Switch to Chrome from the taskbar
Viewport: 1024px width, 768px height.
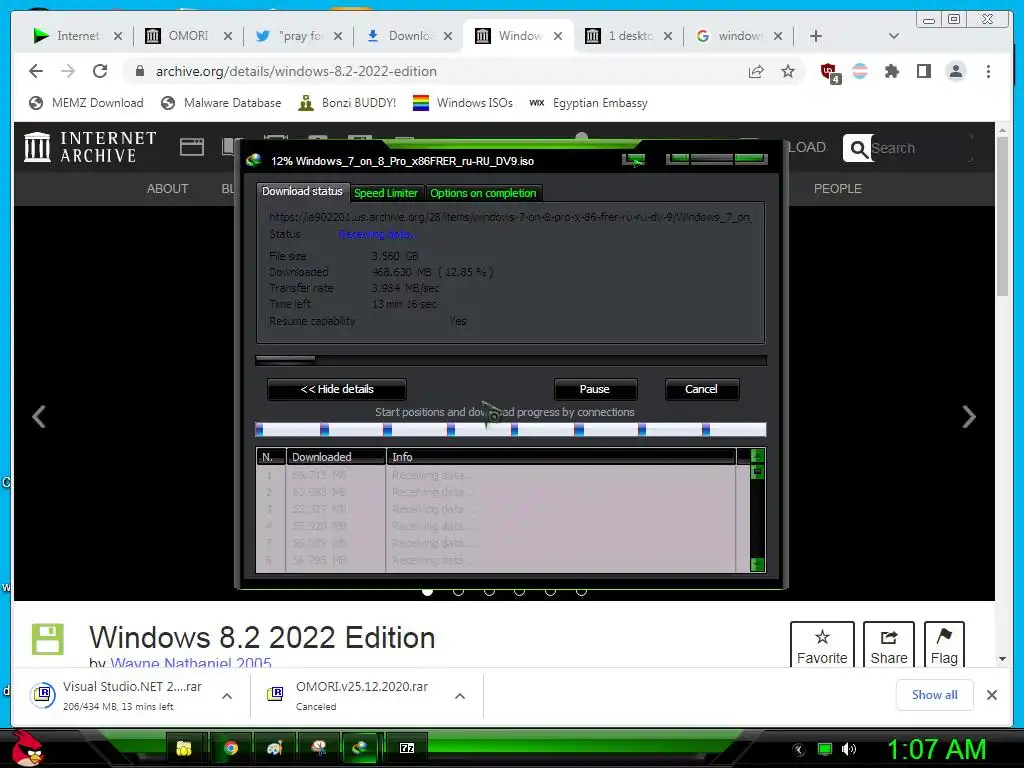[x=231, y=748]
